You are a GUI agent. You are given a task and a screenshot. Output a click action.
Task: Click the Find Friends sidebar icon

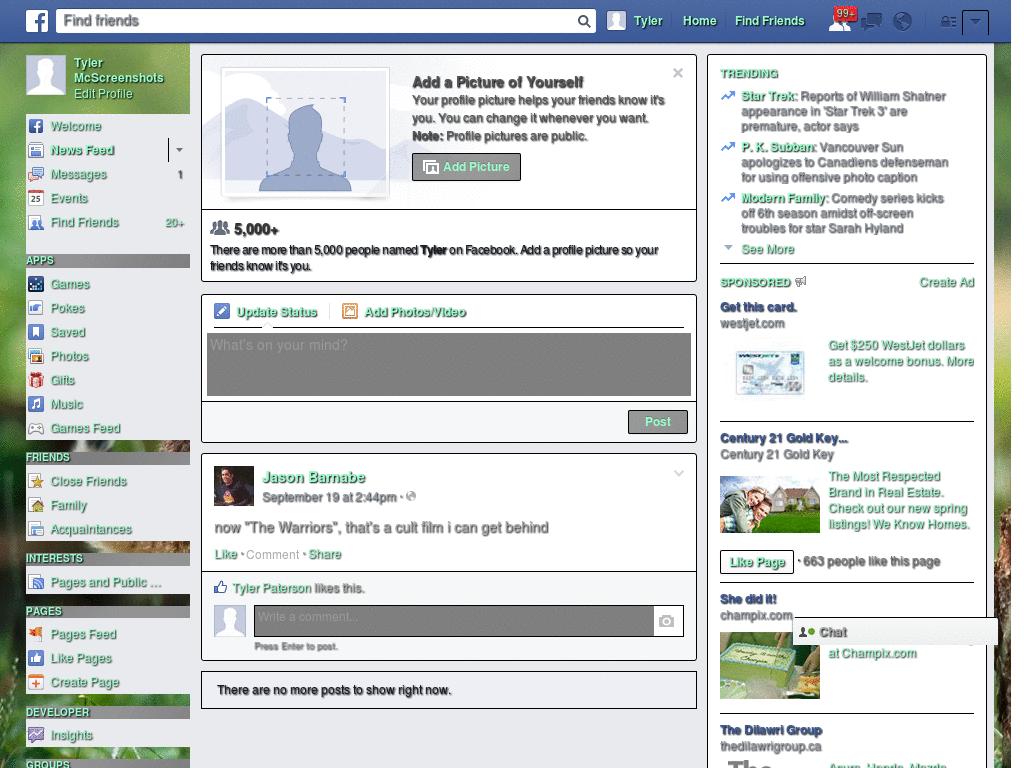[x=36, y=223]
